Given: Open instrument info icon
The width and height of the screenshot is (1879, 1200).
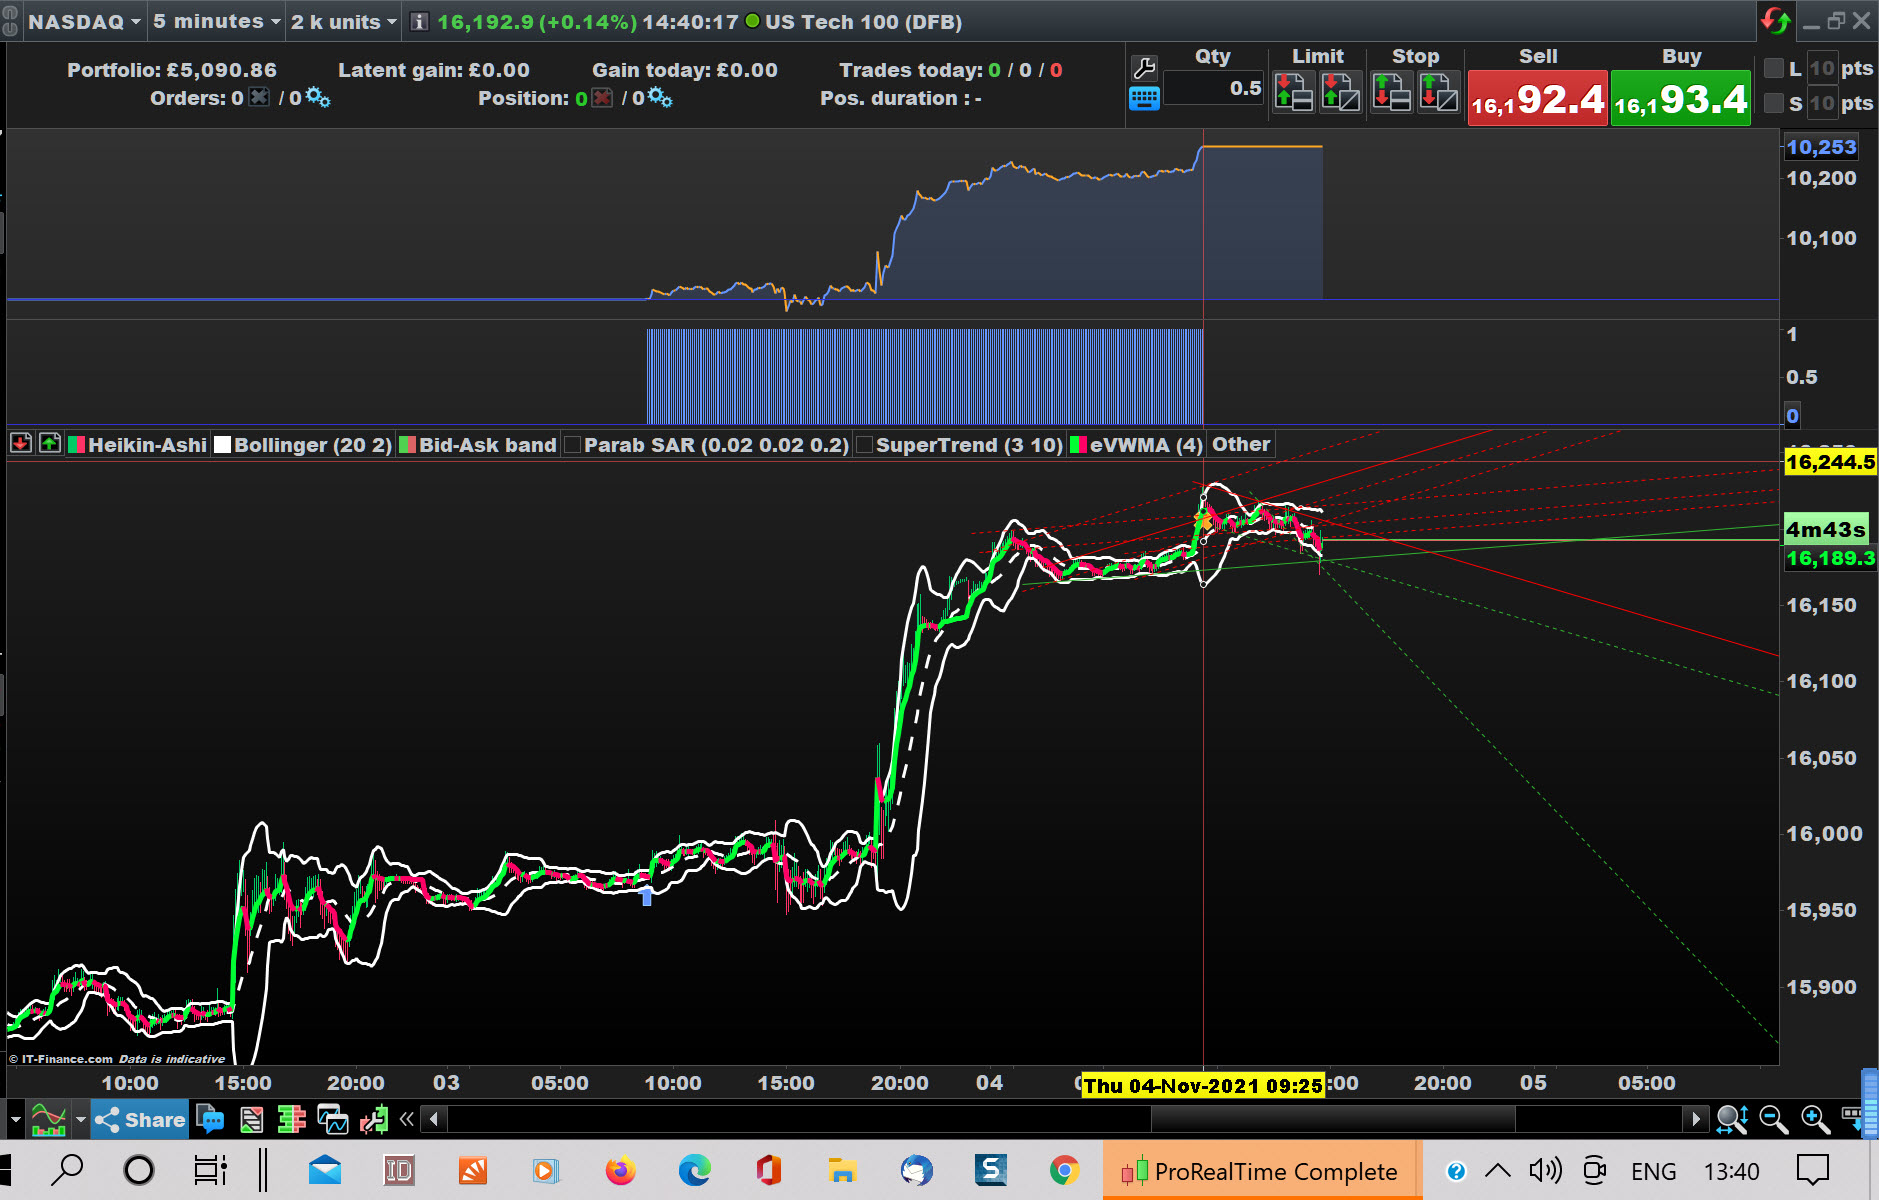Looking at the screenshot, I should [x=420, y=22].
